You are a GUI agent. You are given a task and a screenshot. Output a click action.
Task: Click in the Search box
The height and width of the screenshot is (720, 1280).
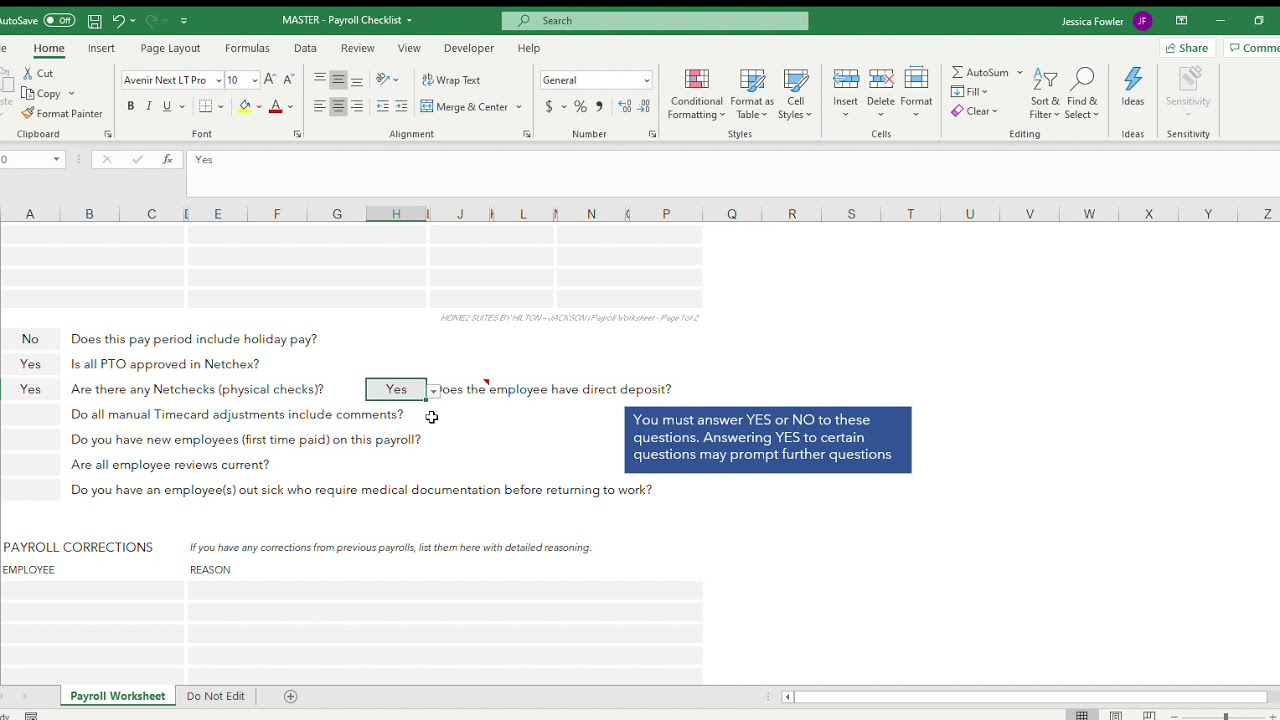tap(655, 20)
